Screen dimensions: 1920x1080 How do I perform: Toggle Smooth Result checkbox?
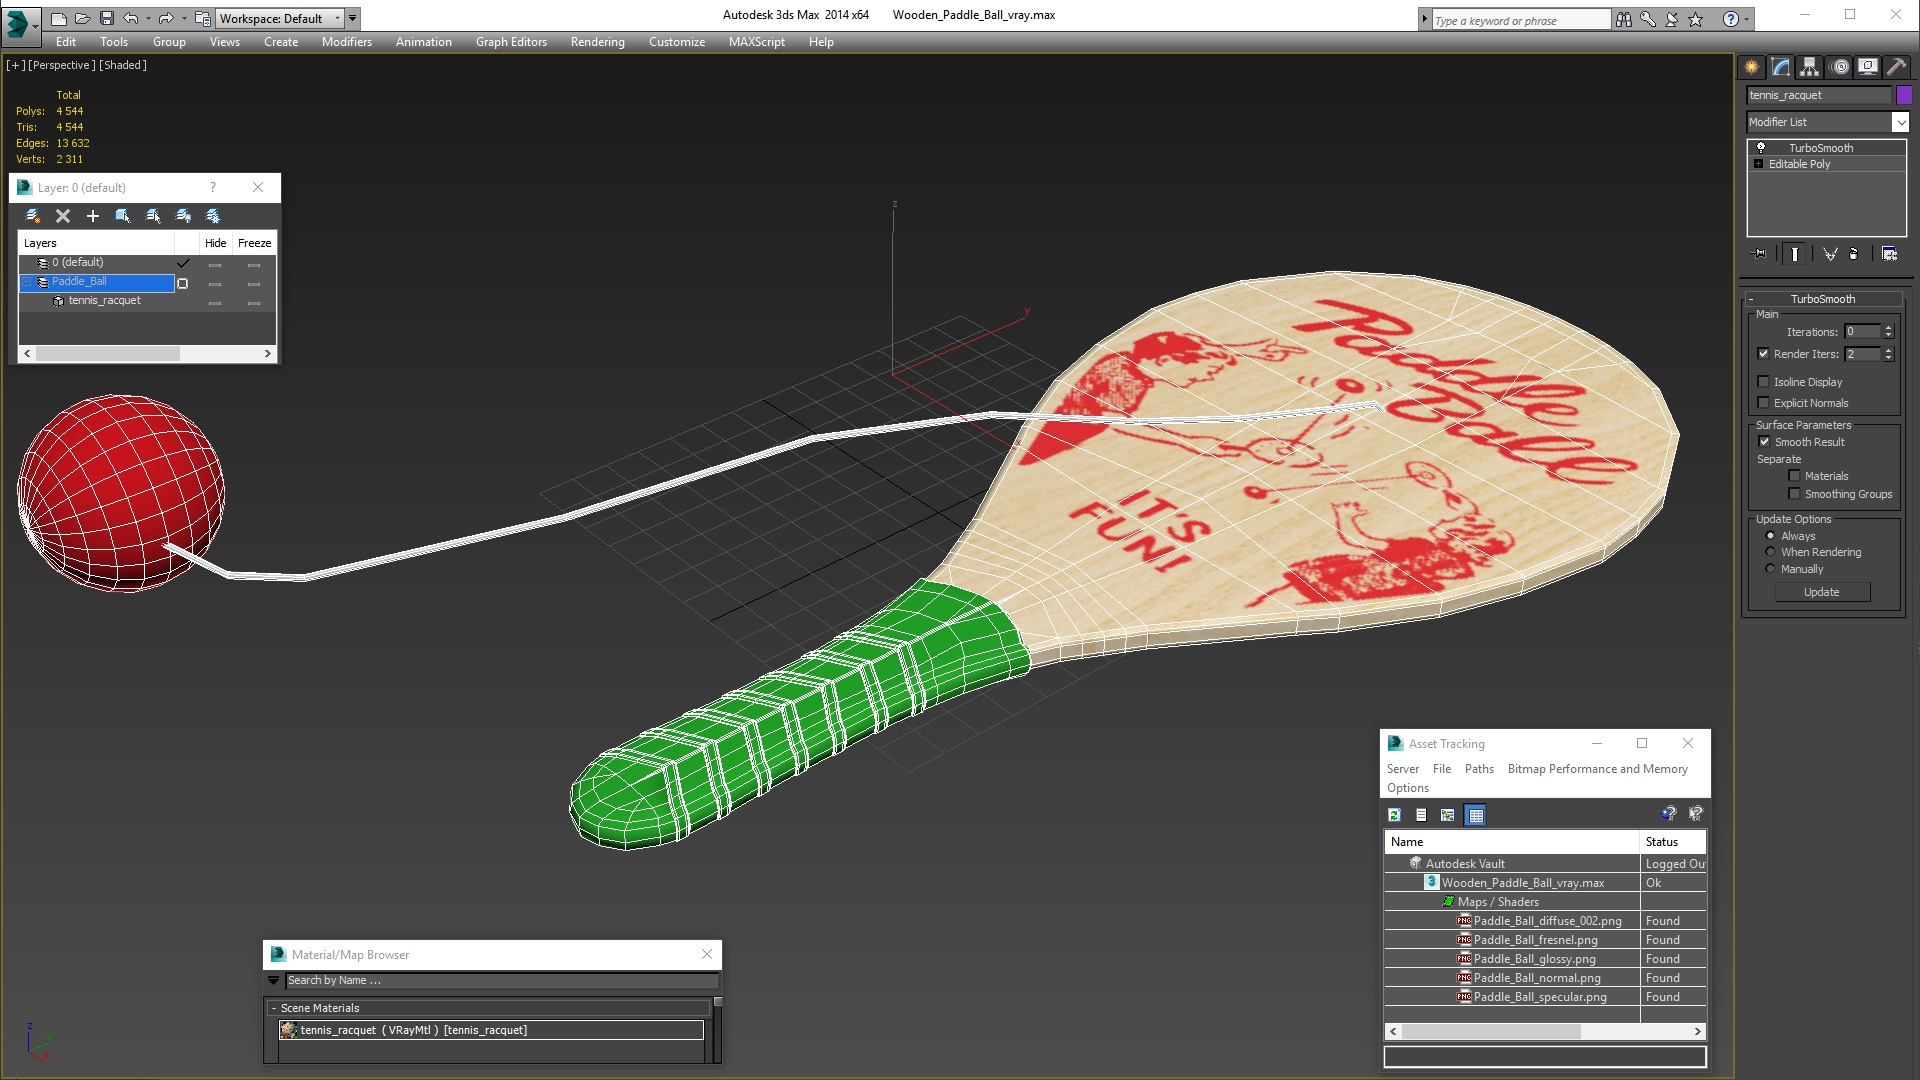(x=1765, y=442)
